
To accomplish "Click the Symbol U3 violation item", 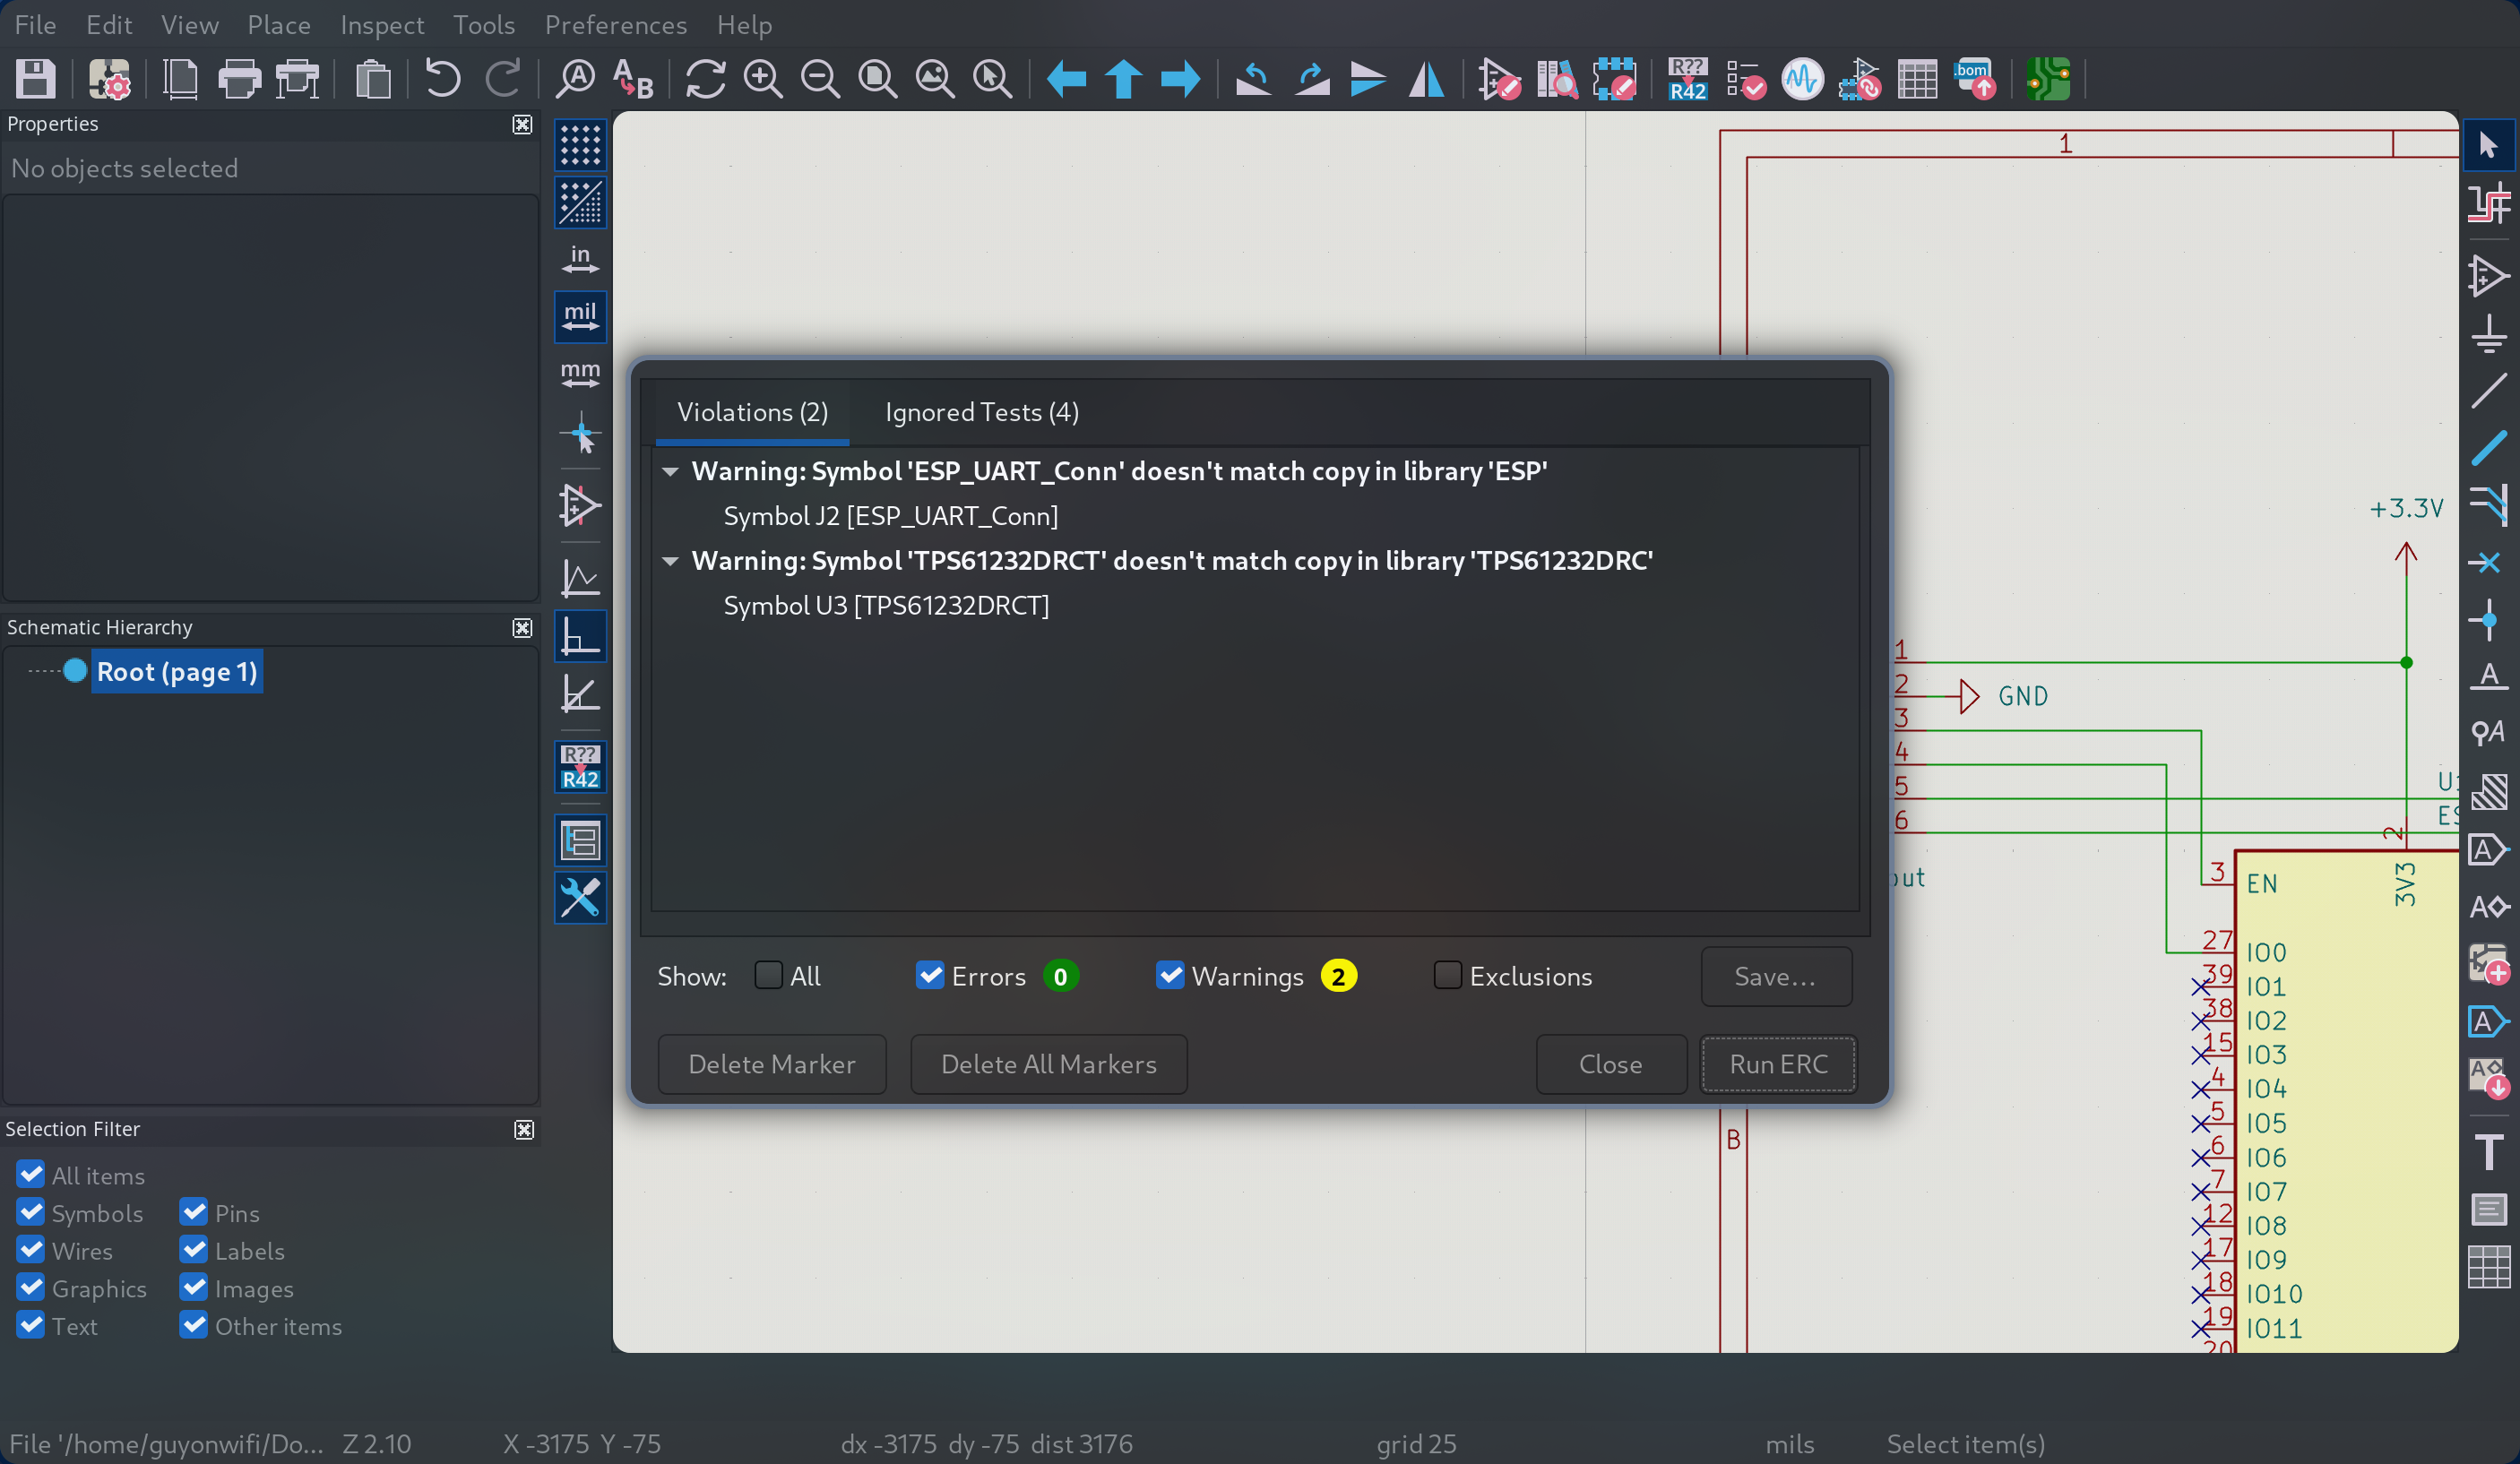I will pyautogui.click(x=886, y=606).
